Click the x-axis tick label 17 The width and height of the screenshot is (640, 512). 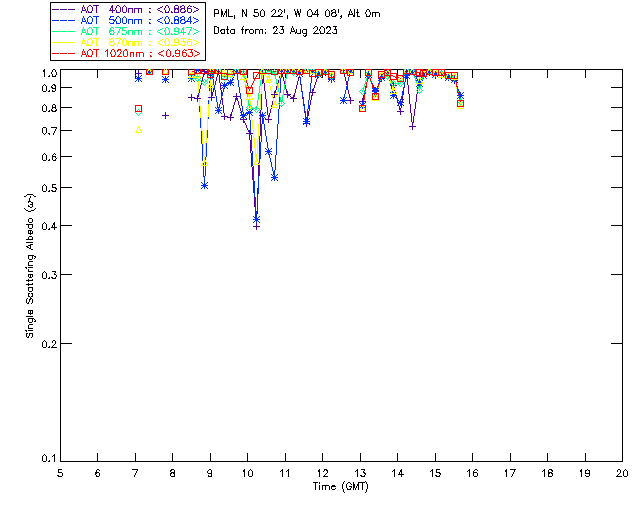510,473
